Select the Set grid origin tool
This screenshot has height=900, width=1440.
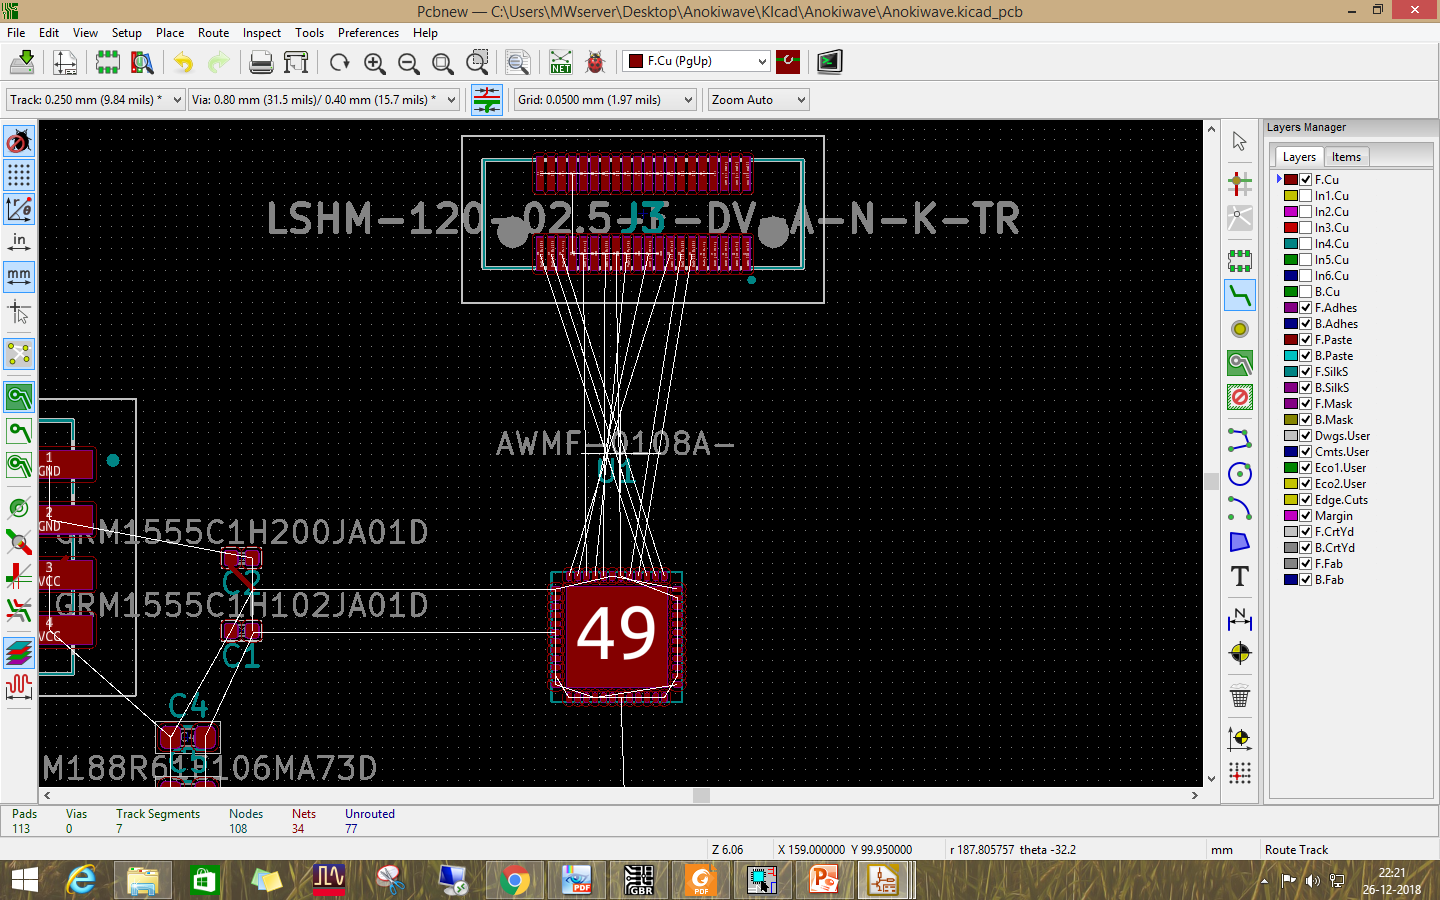coord(1240,773)
